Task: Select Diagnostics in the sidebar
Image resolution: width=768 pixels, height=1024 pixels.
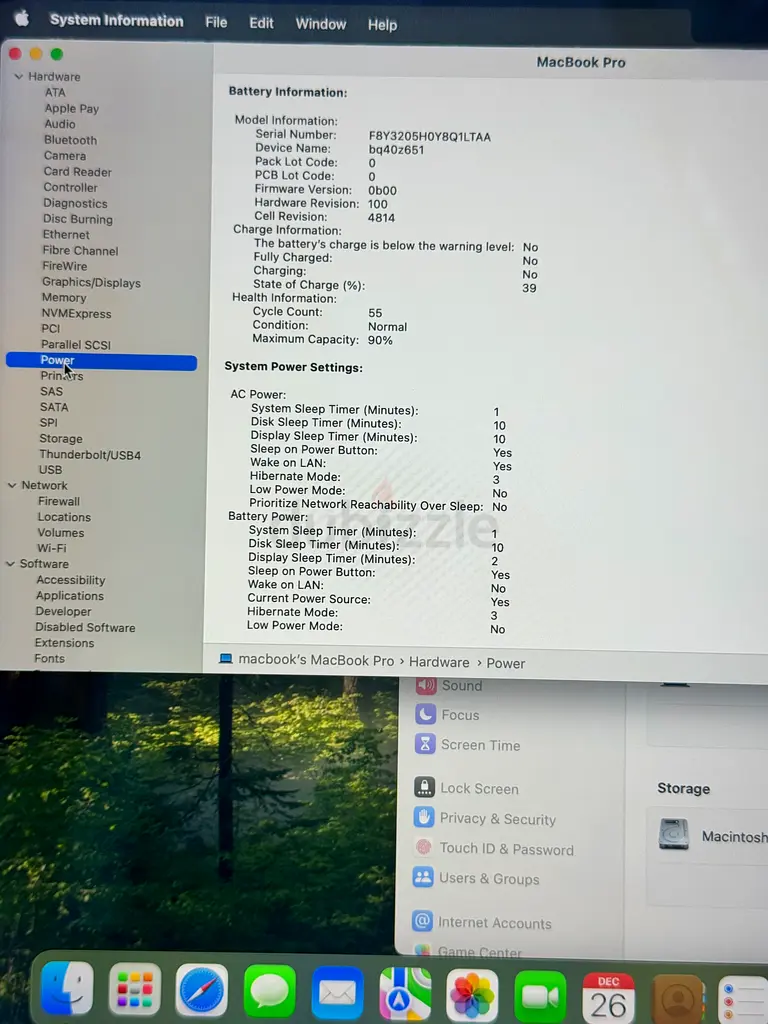Action: (75, 203)
